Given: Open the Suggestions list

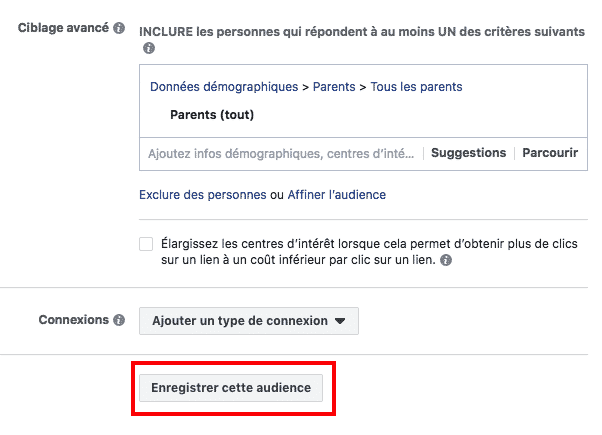Looking at the screenshot, I should (x=468, y=153).
